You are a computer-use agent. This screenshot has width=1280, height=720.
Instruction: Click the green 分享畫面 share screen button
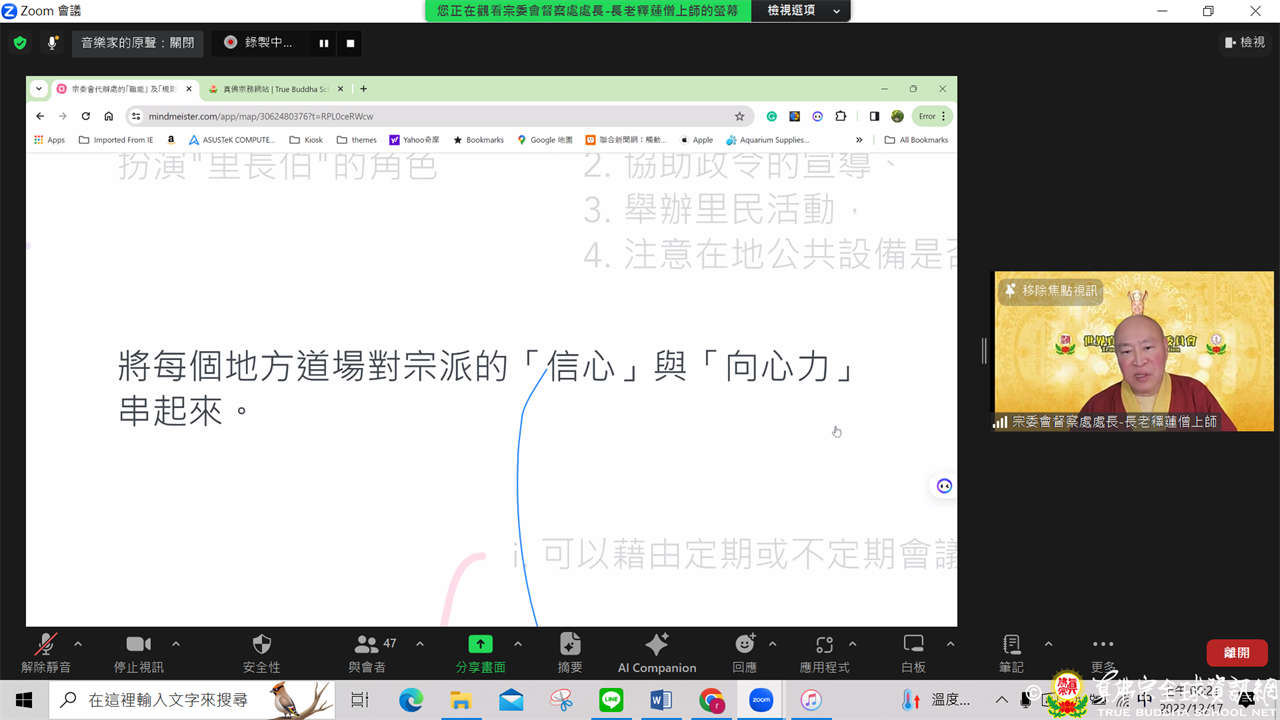click(x=481, y=653)
